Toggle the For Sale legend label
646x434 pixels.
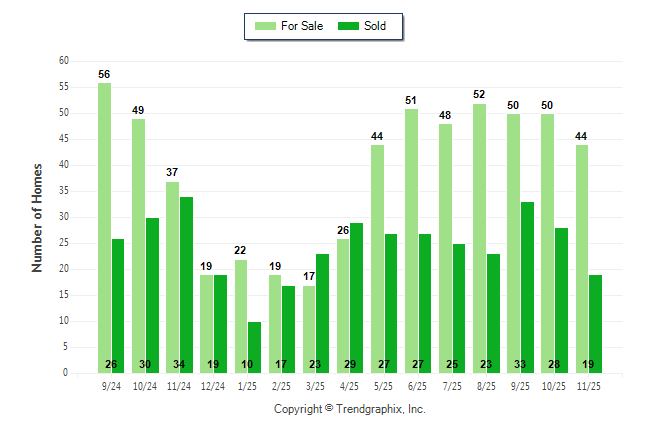[x=302, y=26]
